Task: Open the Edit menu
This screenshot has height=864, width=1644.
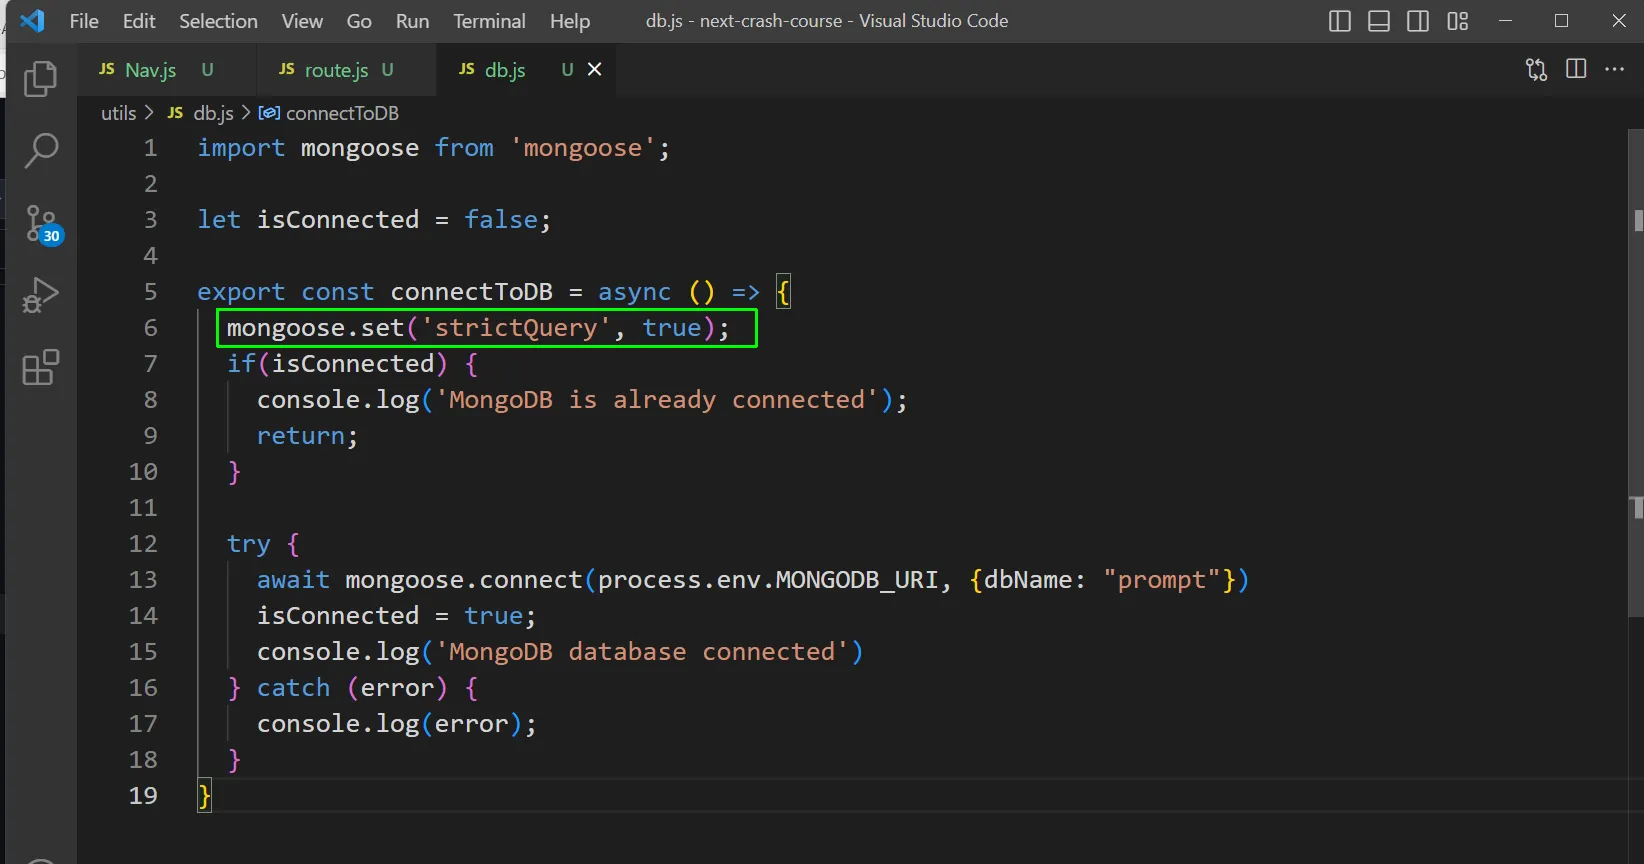Action: pyautogui.click(x=139, y=21)
